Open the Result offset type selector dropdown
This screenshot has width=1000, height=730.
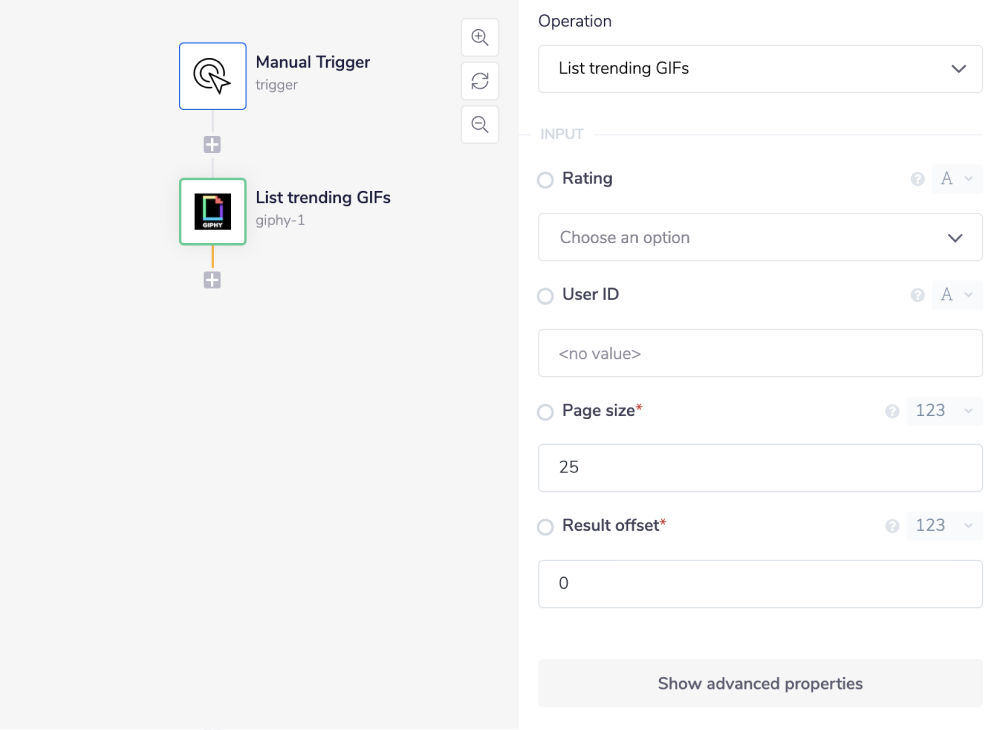(x=944, y=526)
